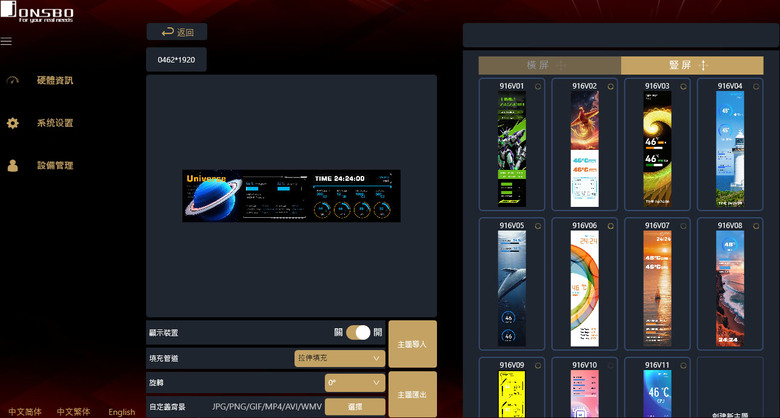Open 916V01 robot theme thumbnail

[x=512, y=148]
